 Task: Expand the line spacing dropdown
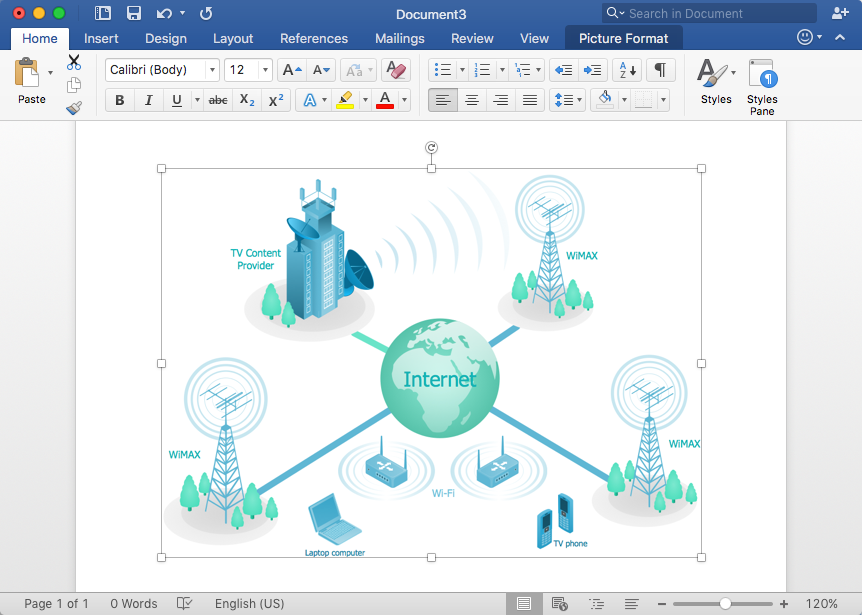click(x=568, y=100)
